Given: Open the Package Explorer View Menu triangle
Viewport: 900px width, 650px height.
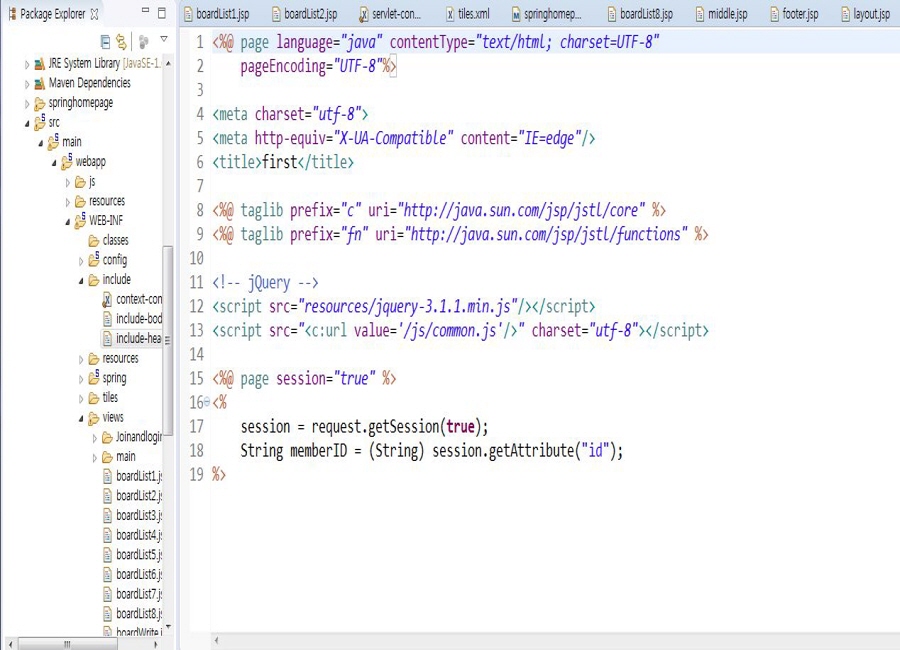Looking at the screenshot, I should 164,39.
